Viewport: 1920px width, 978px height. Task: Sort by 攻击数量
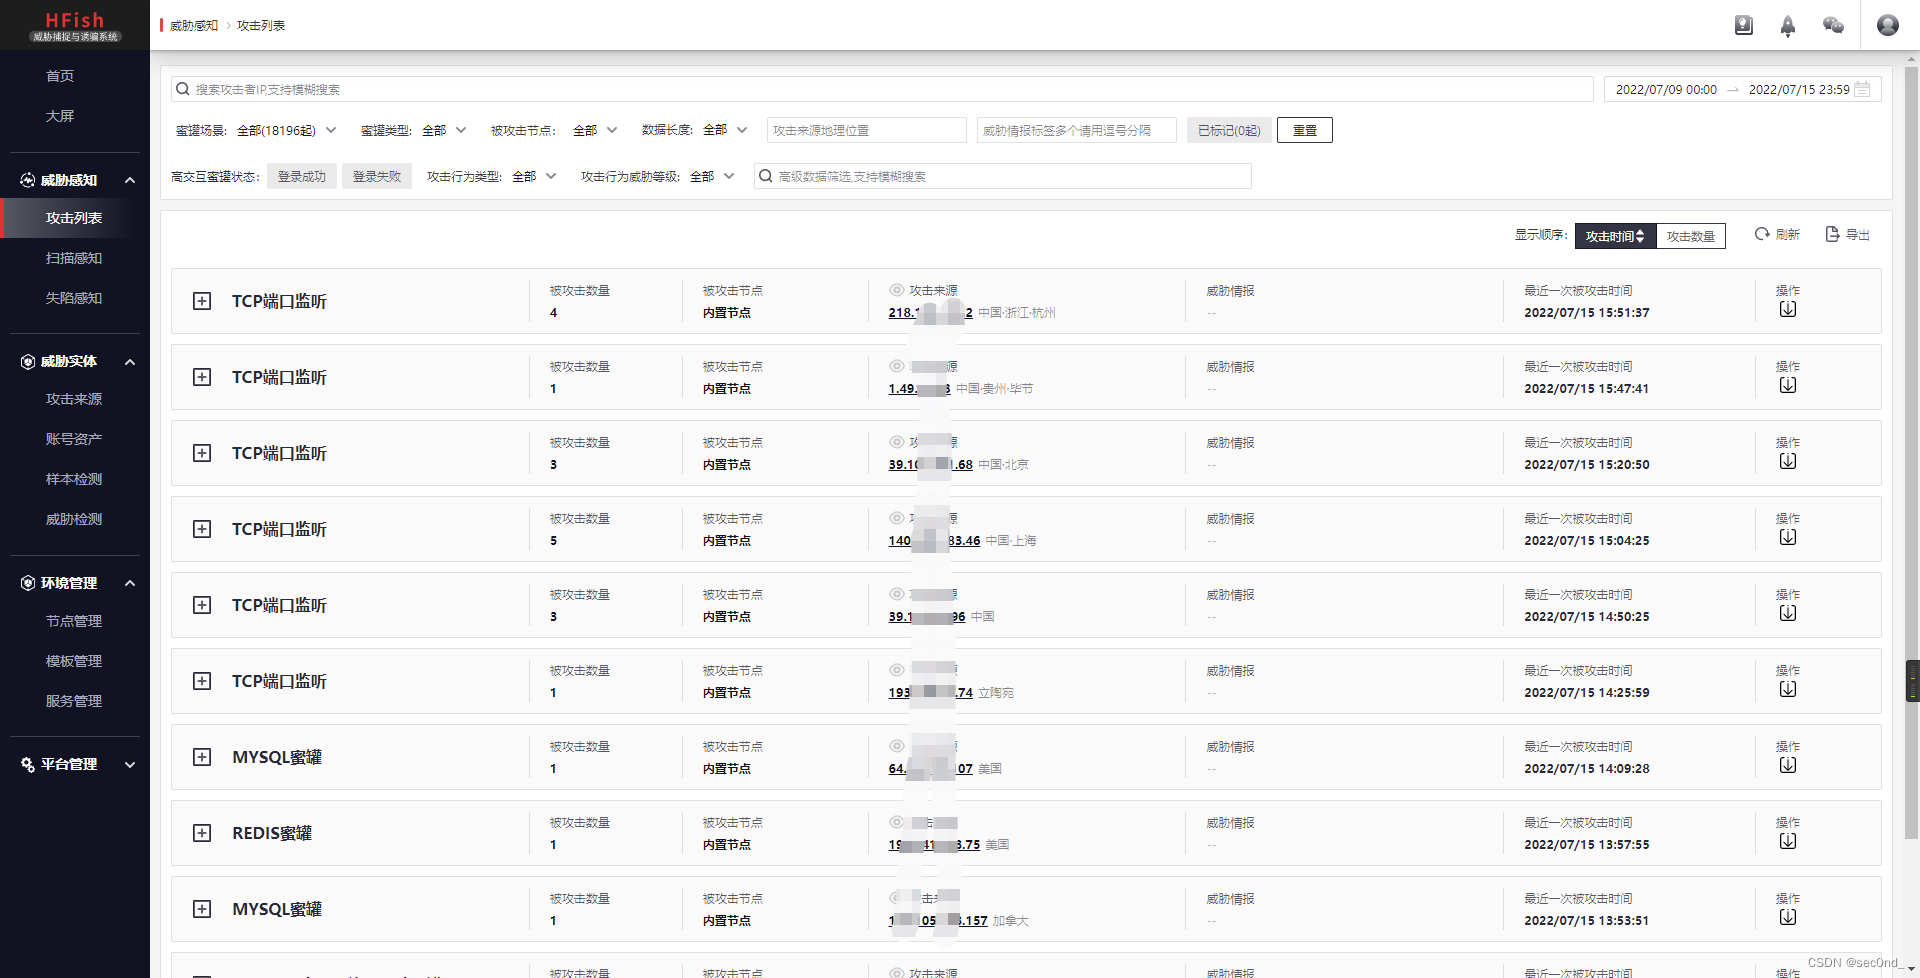tap(1690, 236)
